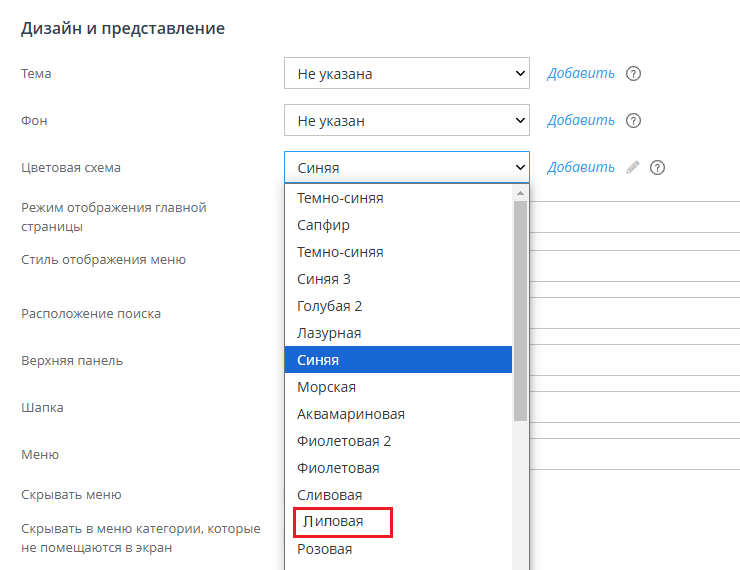Click Добавить link next to Тема
This screenshot has width=740, height=570.
581,73
